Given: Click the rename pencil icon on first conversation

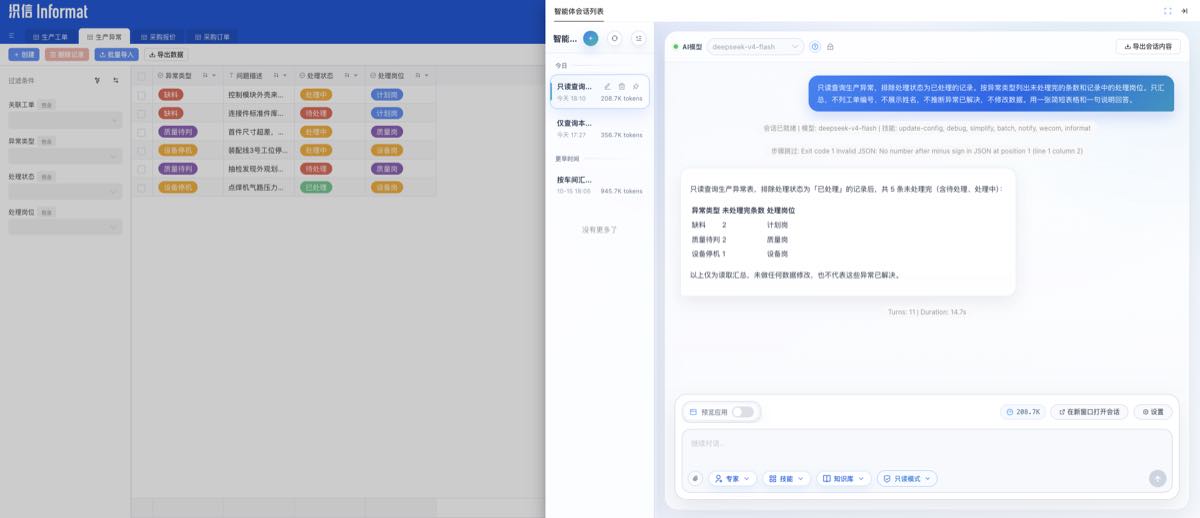Looking at the screenshot, I should coord(607,87).
